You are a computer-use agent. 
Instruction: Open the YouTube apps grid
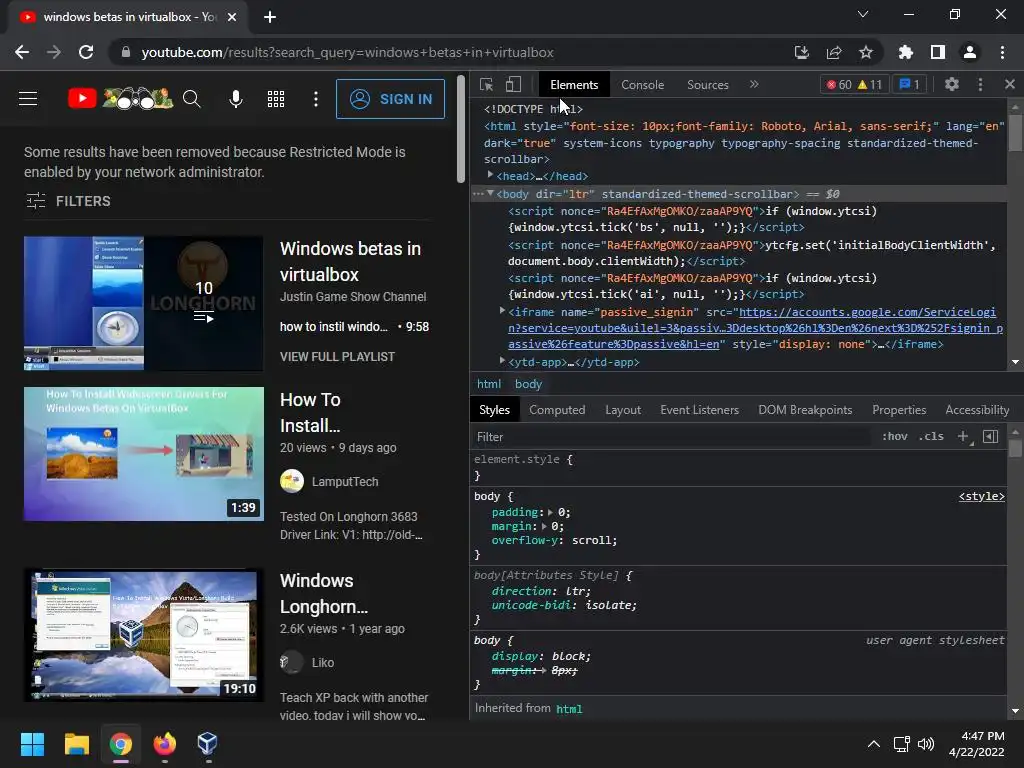coord(276,99)
